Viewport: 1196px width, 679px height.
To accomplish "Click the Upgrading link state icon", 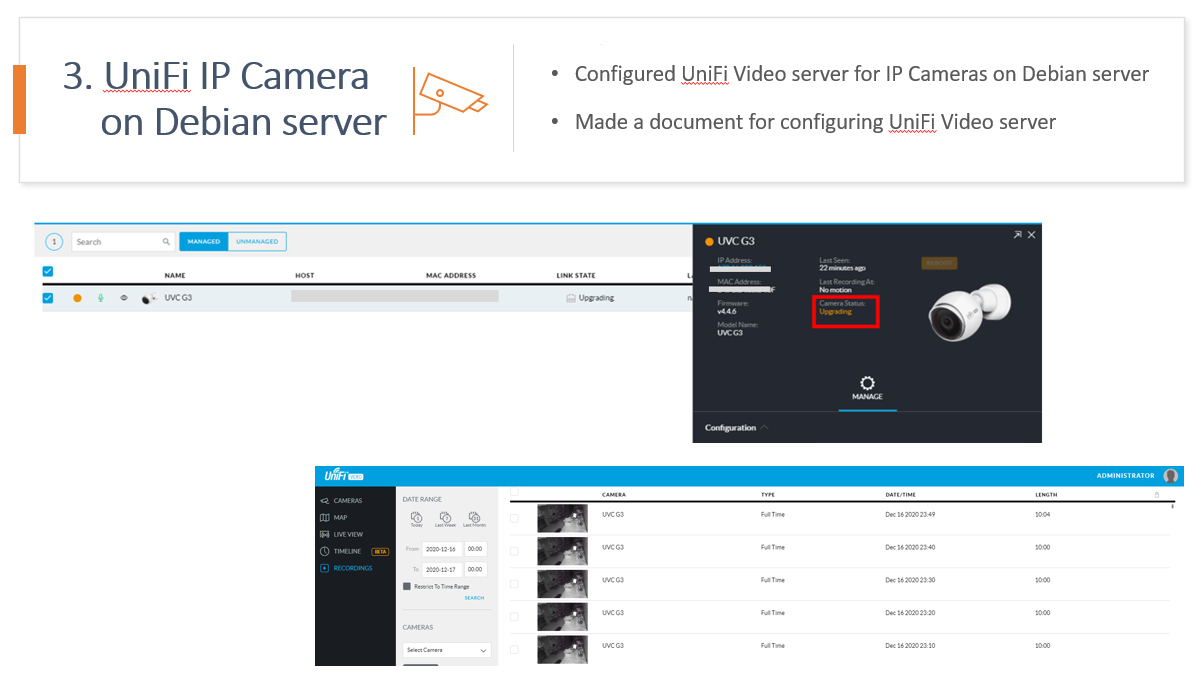I will pyautogui.click(x=571, y=298).
